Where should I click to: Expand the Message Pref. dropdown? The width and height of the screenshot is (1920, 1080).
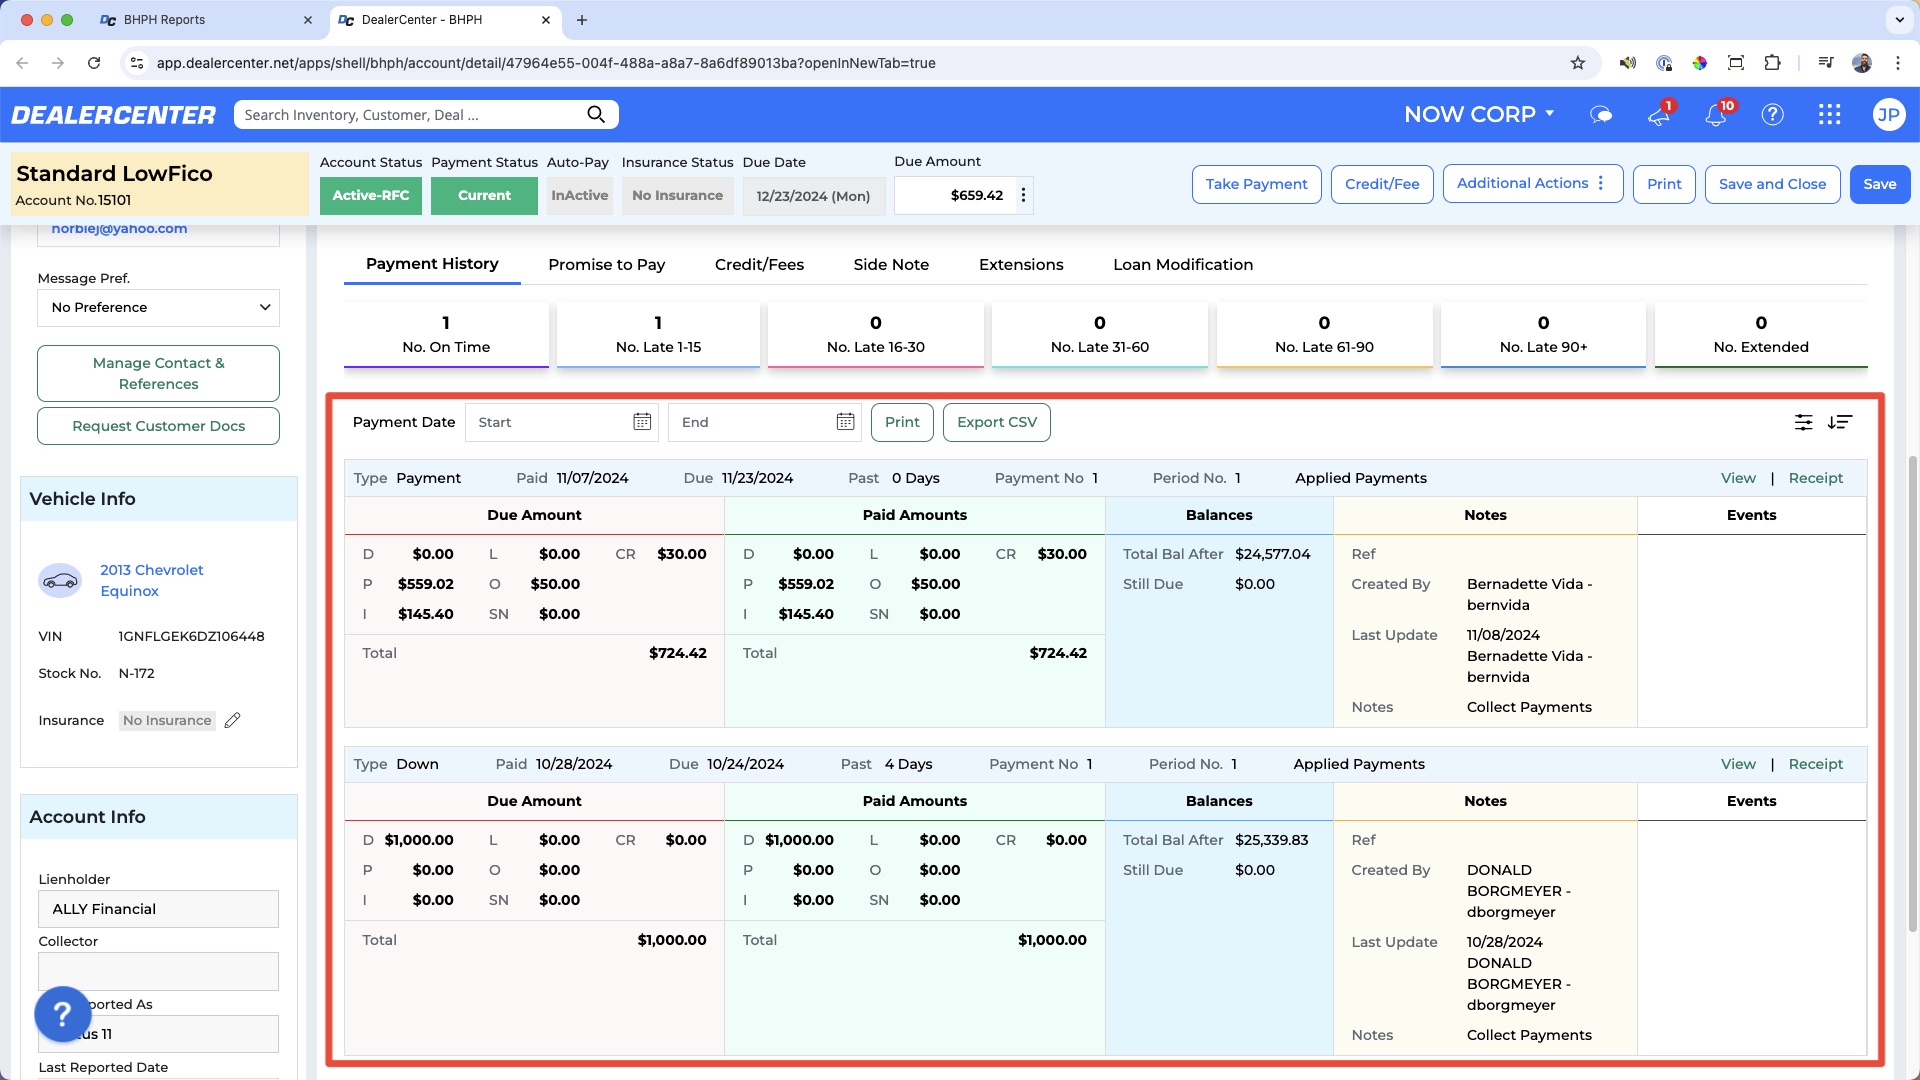point(158,307)
